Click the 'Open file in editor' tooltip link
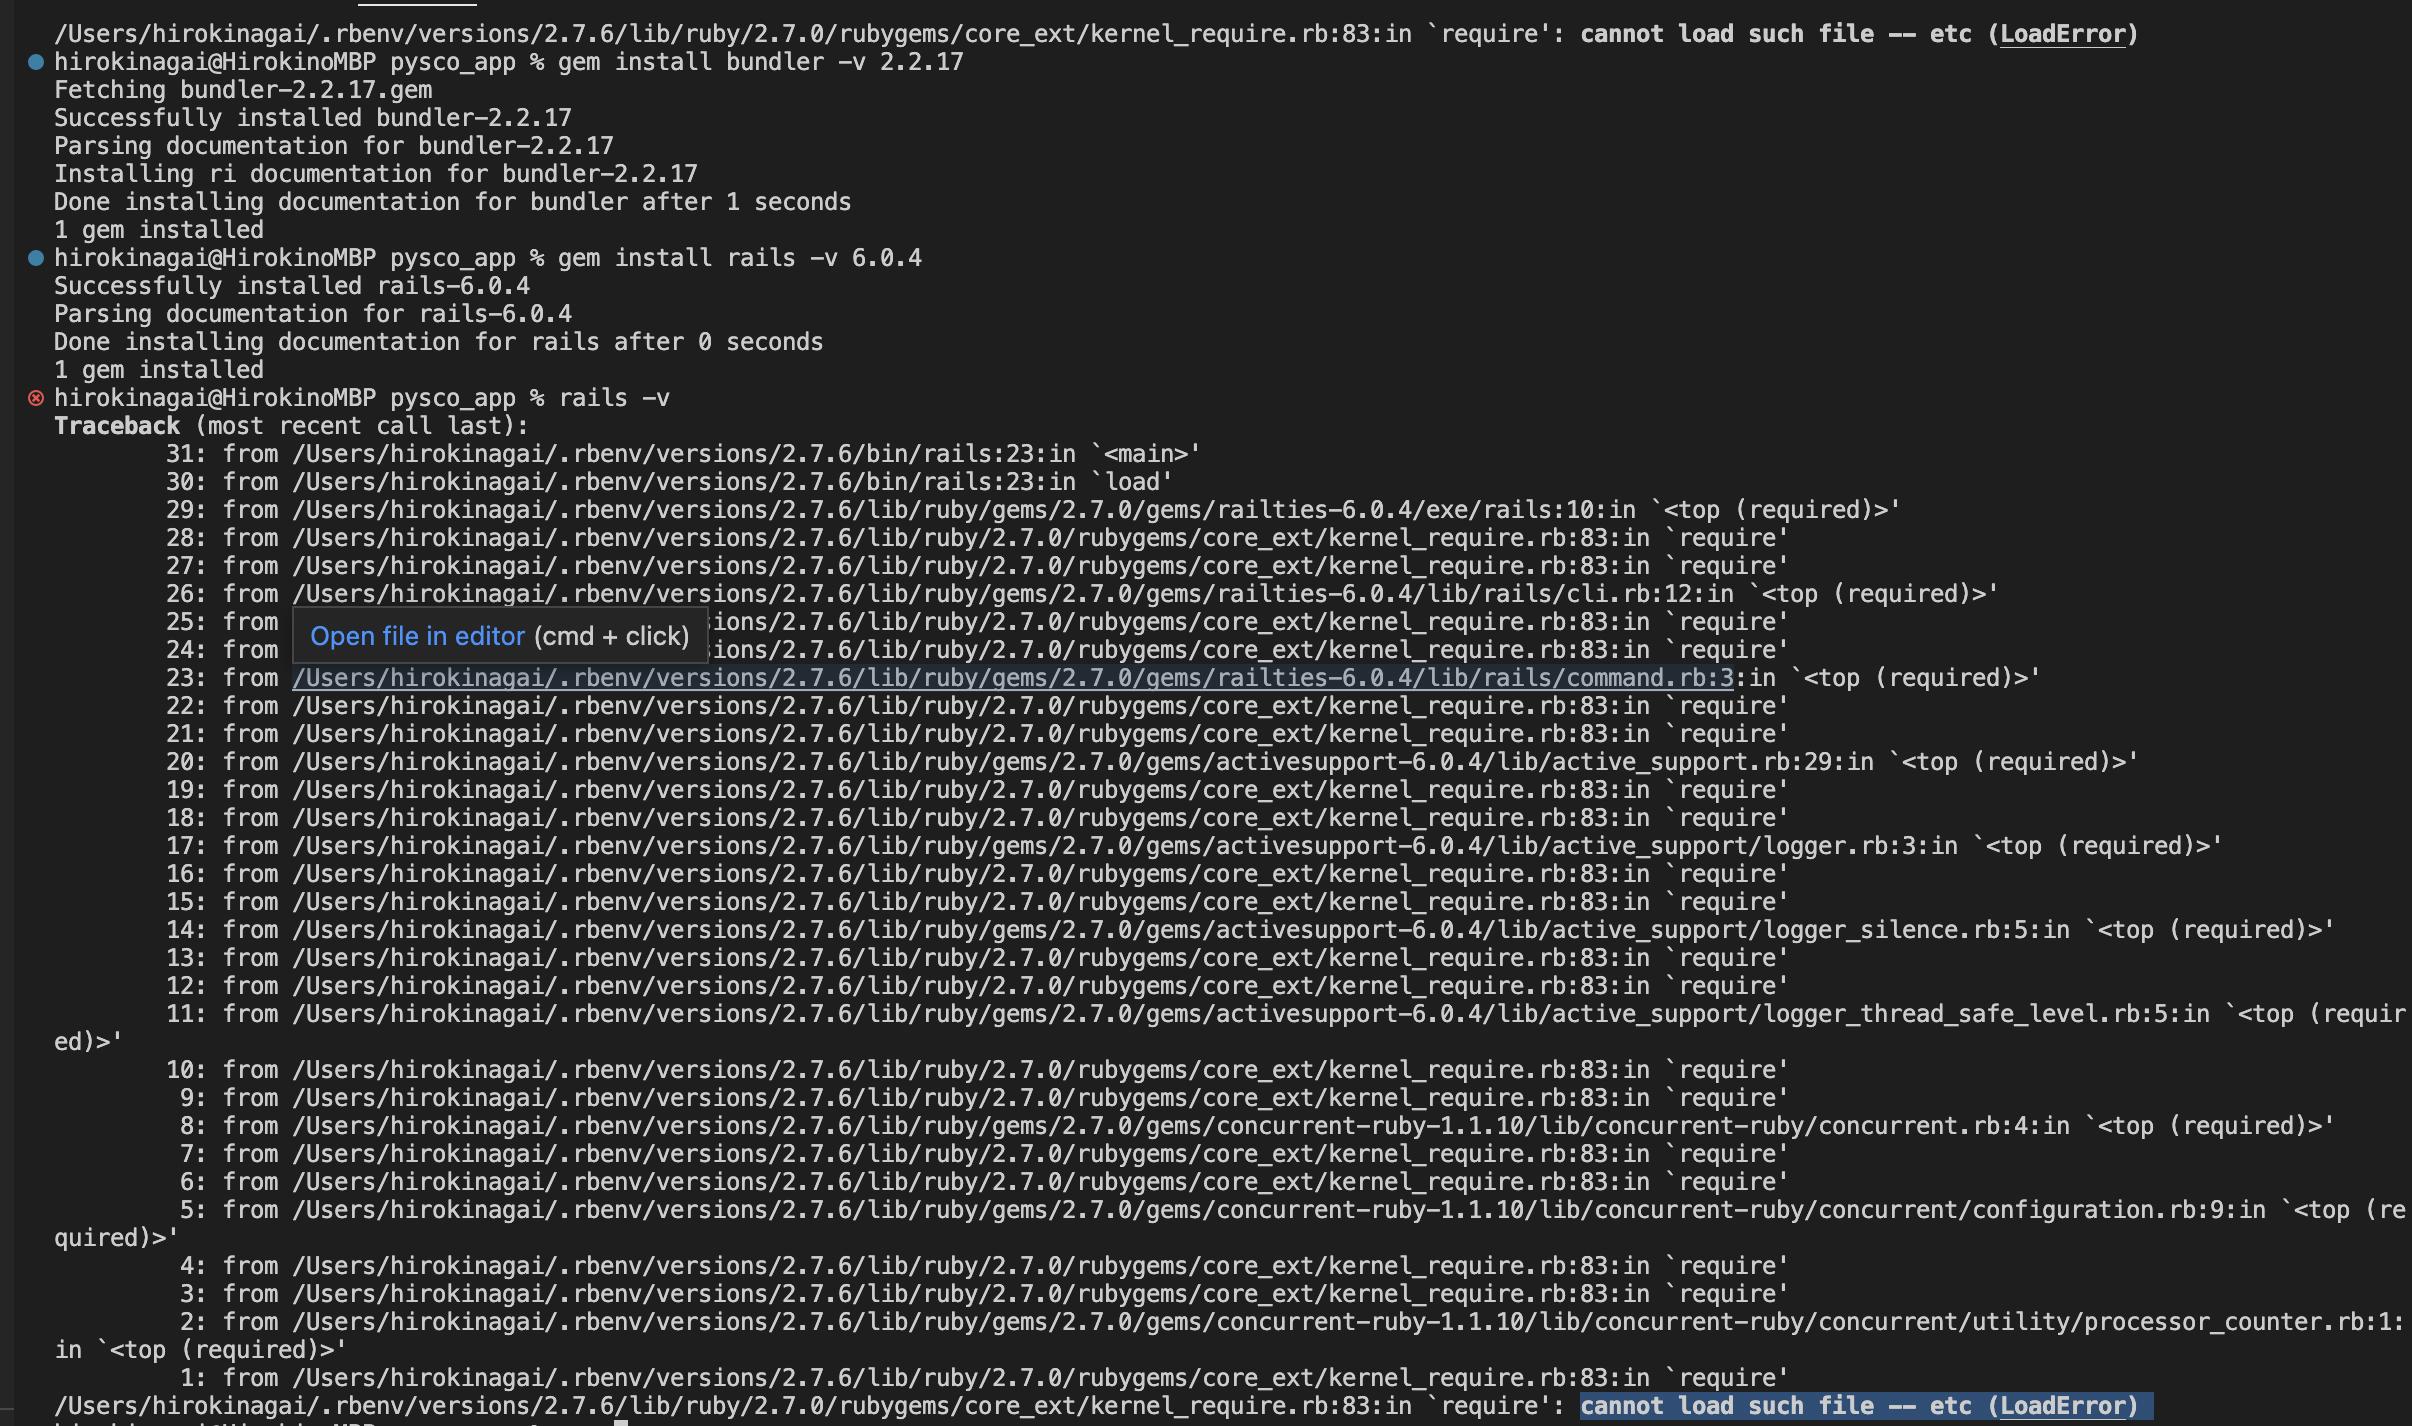Viewport: 2412px width, 1426px height. click(417, 636)
